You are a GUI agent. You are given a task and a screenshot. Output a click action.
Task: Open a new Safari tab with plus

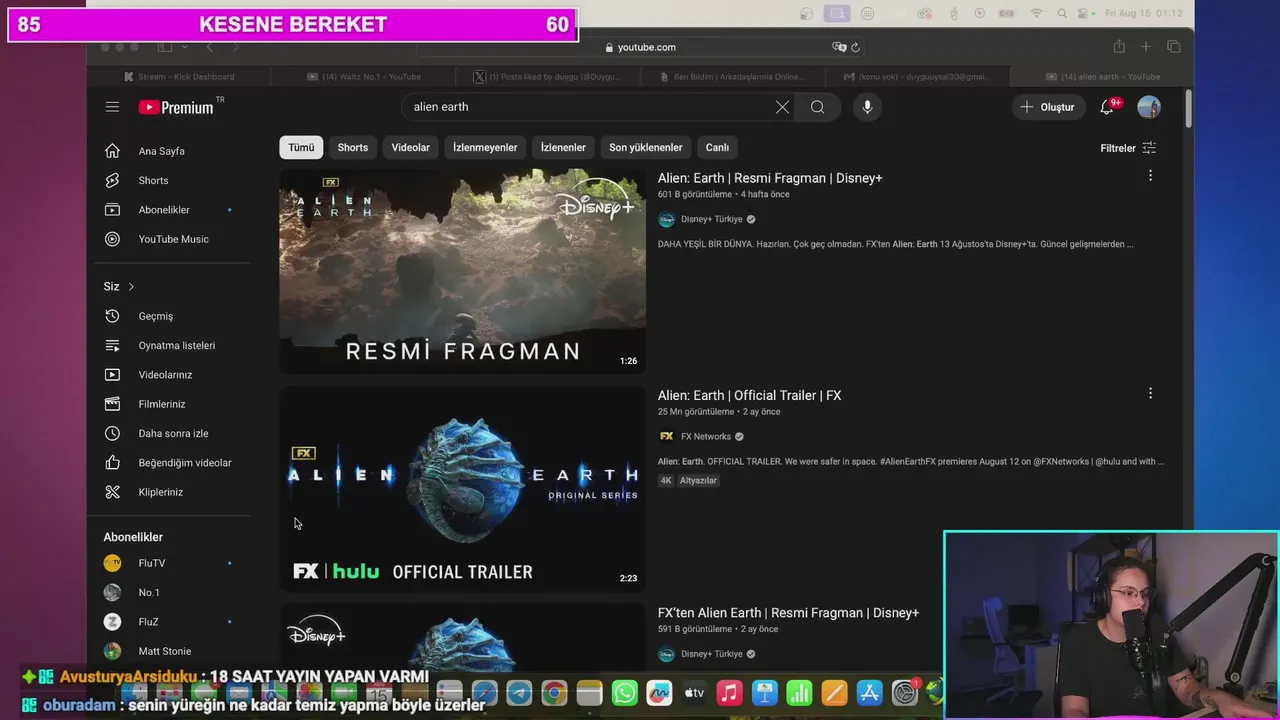coord(1146,47)
